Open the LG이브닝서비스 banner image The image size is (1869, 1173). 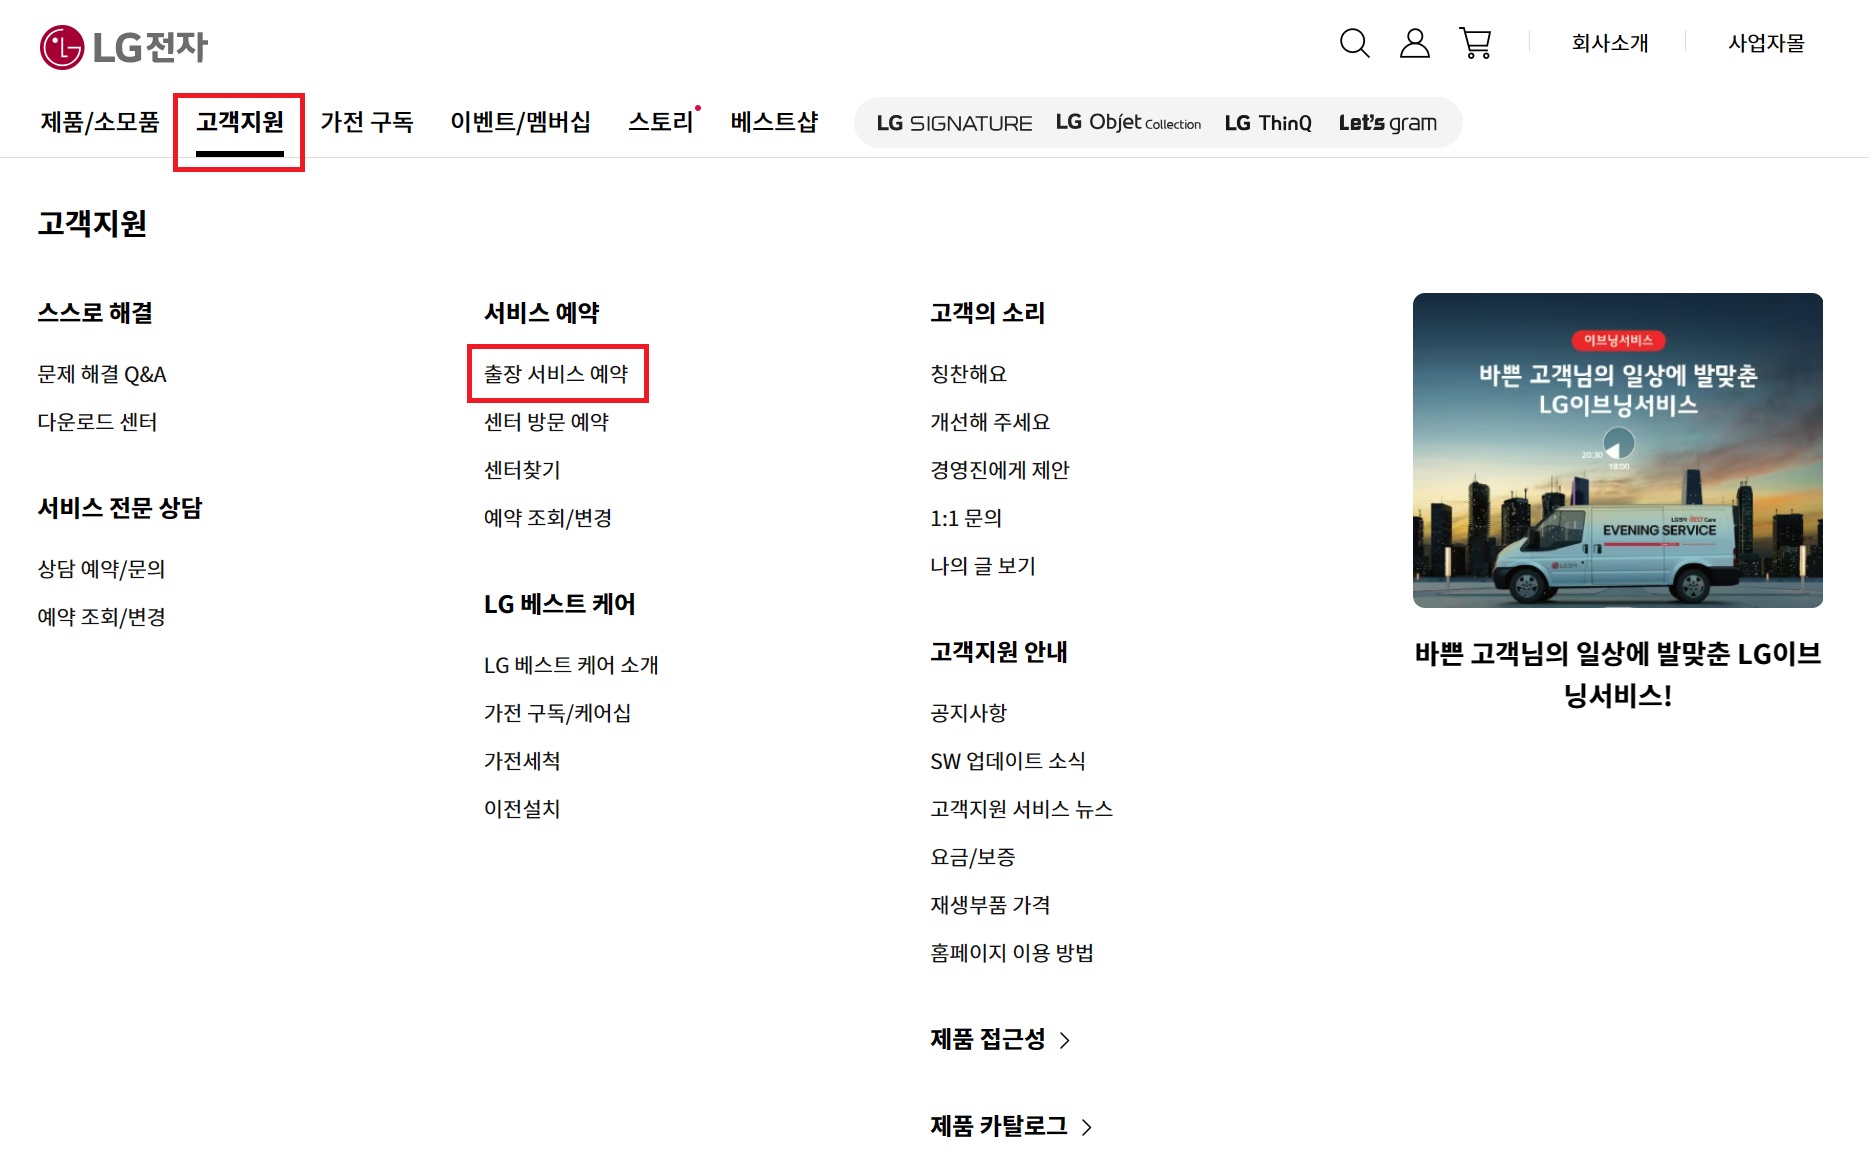coord(1617,450)
